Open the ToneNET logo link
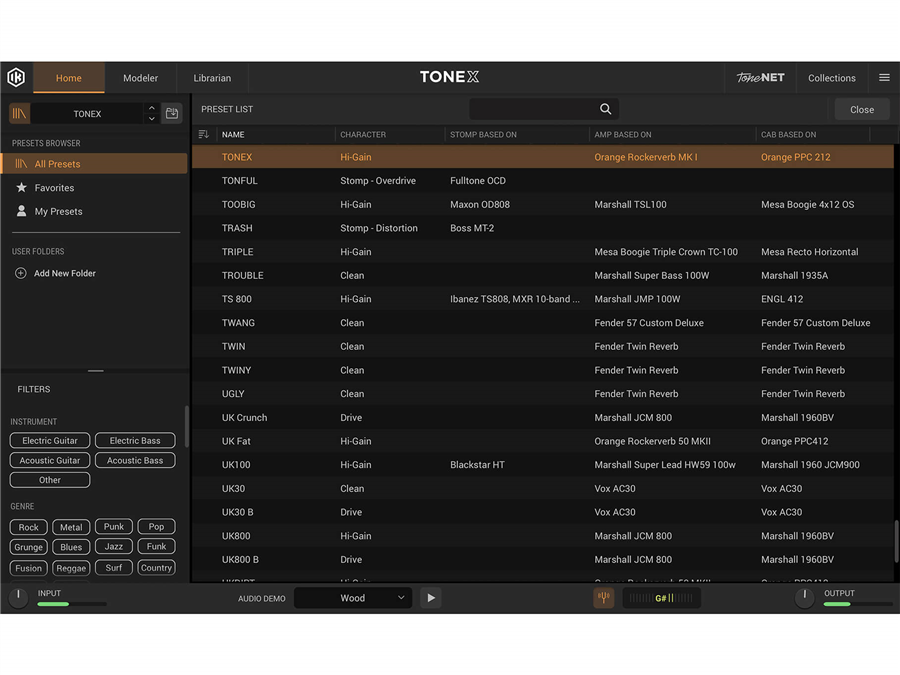 [760, 78]
